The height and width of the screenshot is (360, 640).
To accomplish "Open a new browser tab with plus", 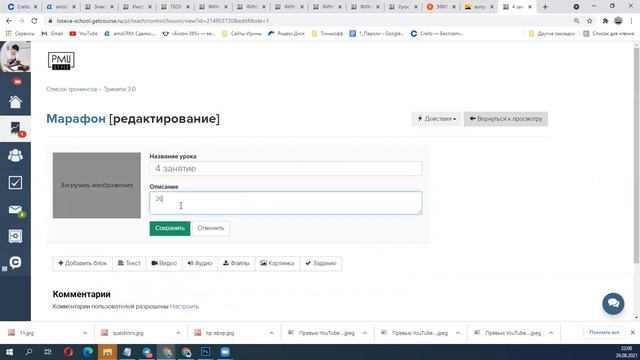I will tap(545, 7).
